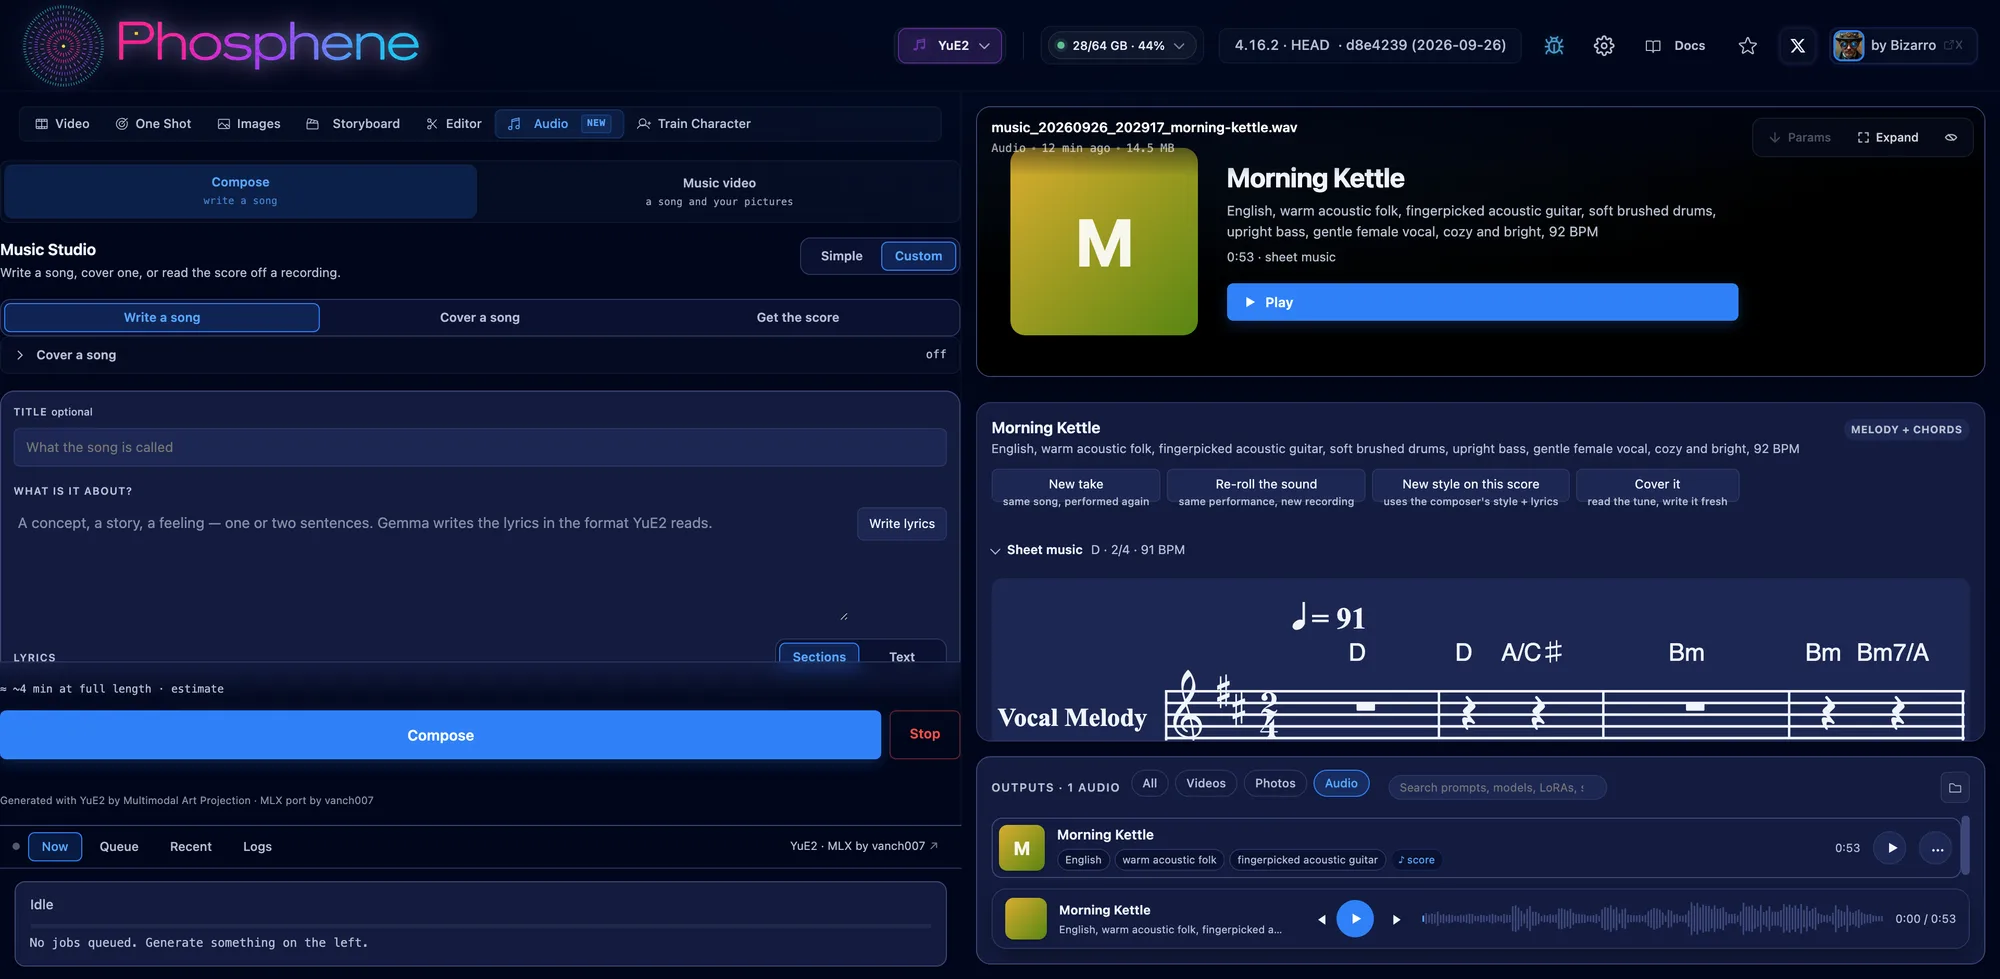Click the Write lyrics button
Viewport: 2000px width, 979px height.
[x=902, y=524]
